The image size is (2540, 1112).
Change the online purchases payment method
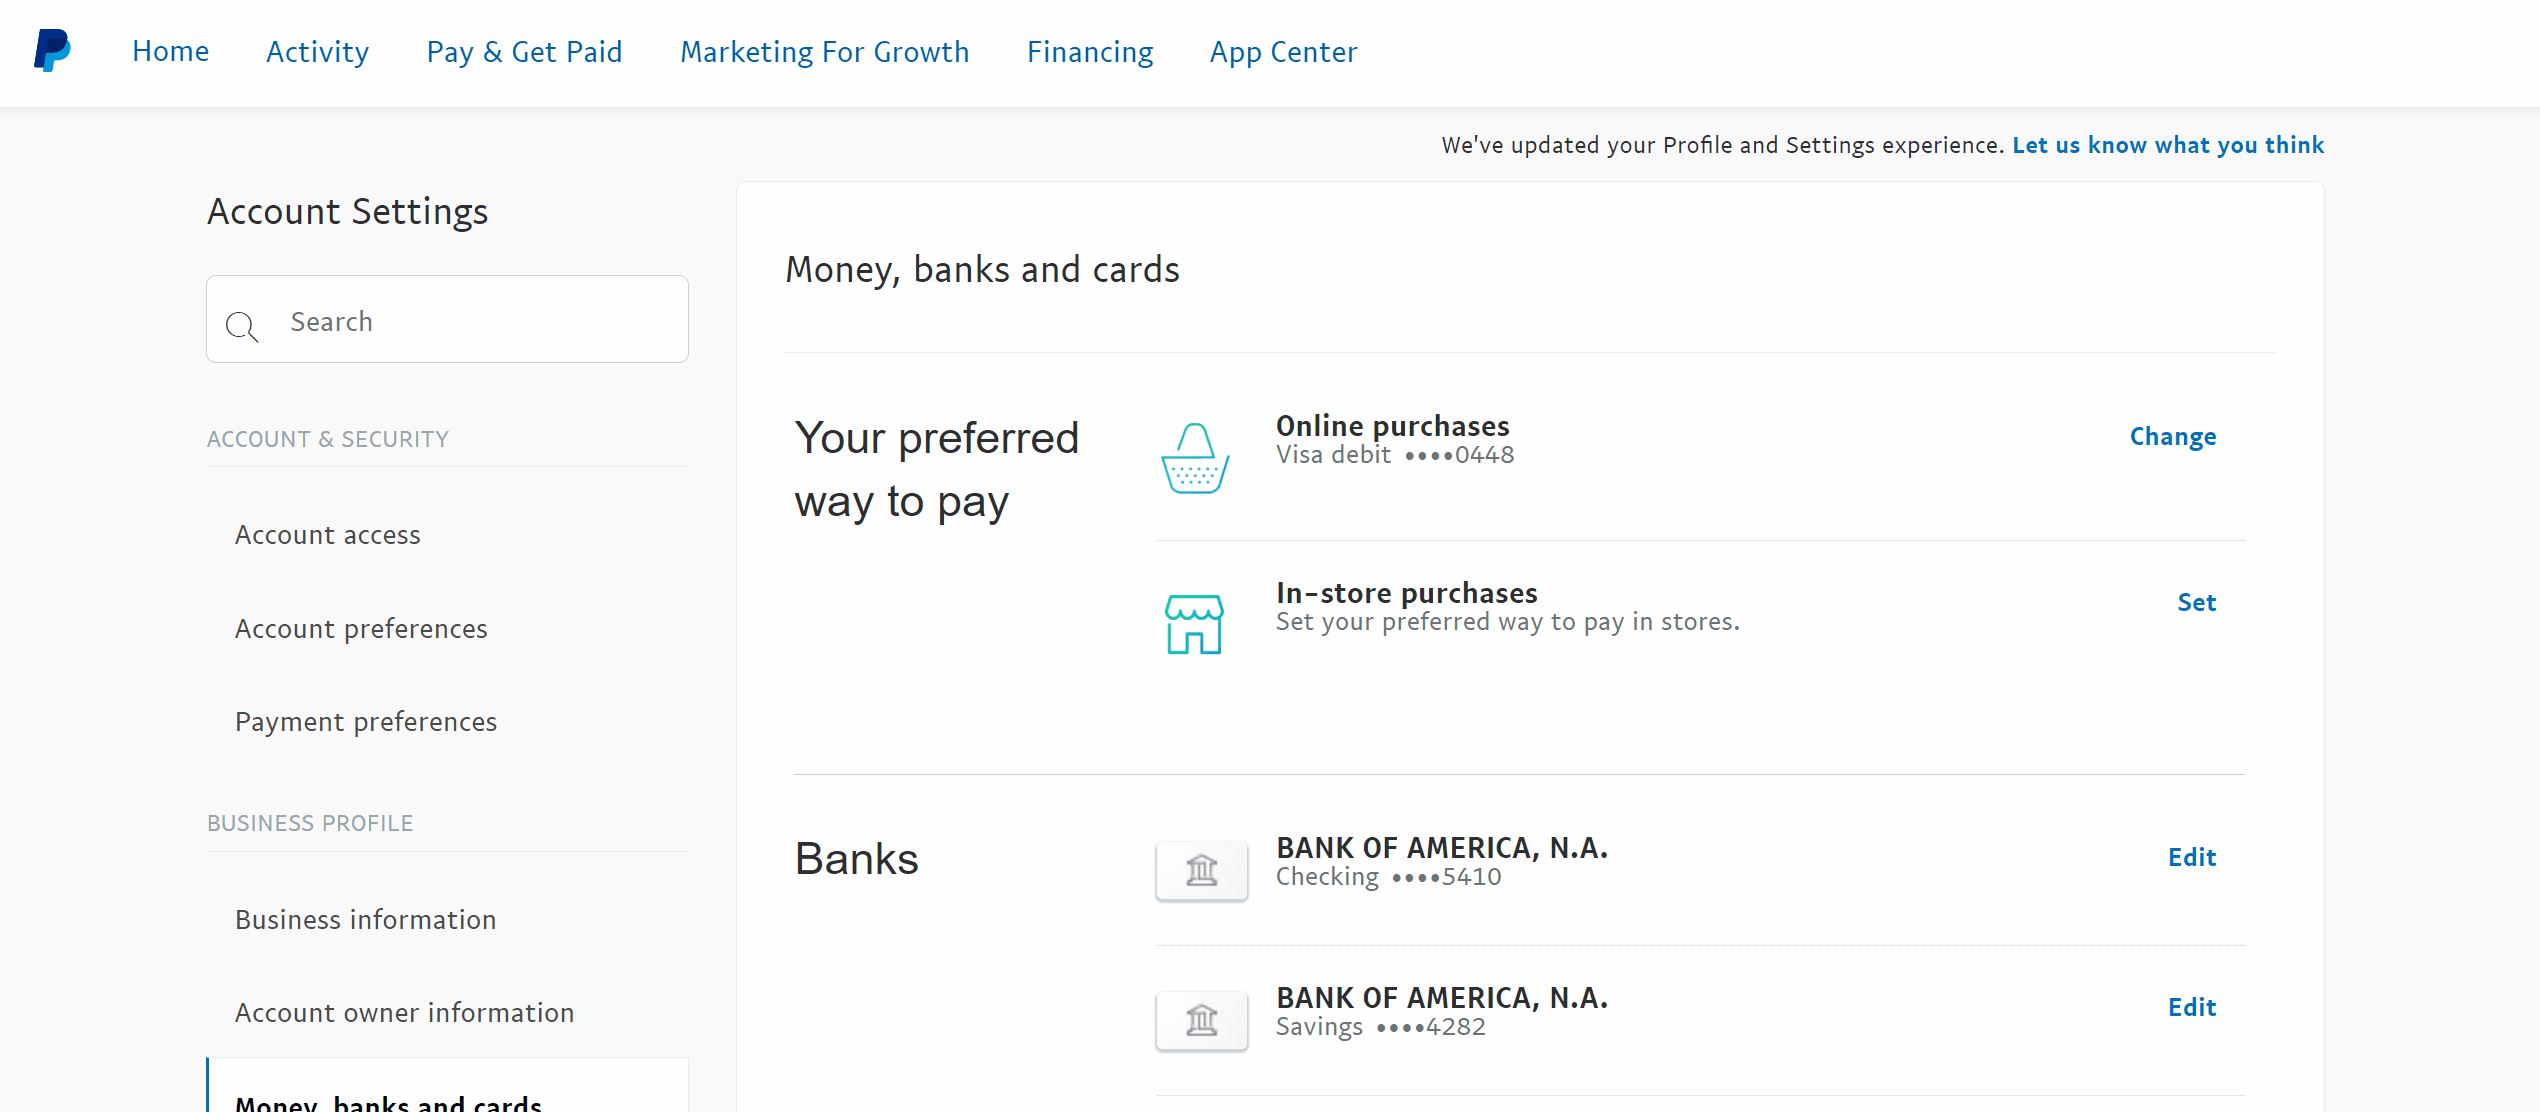pyautogui.click(x=2173, y=437)
